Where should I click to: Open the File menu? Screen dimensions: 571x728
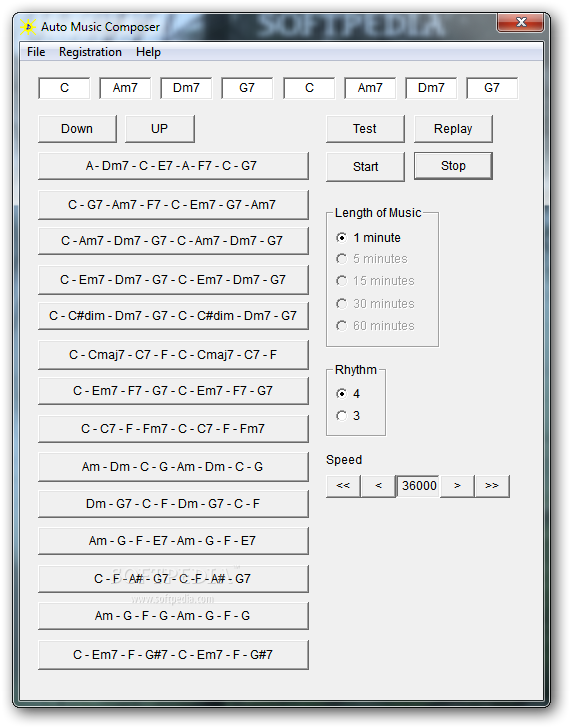click(36, 52)
